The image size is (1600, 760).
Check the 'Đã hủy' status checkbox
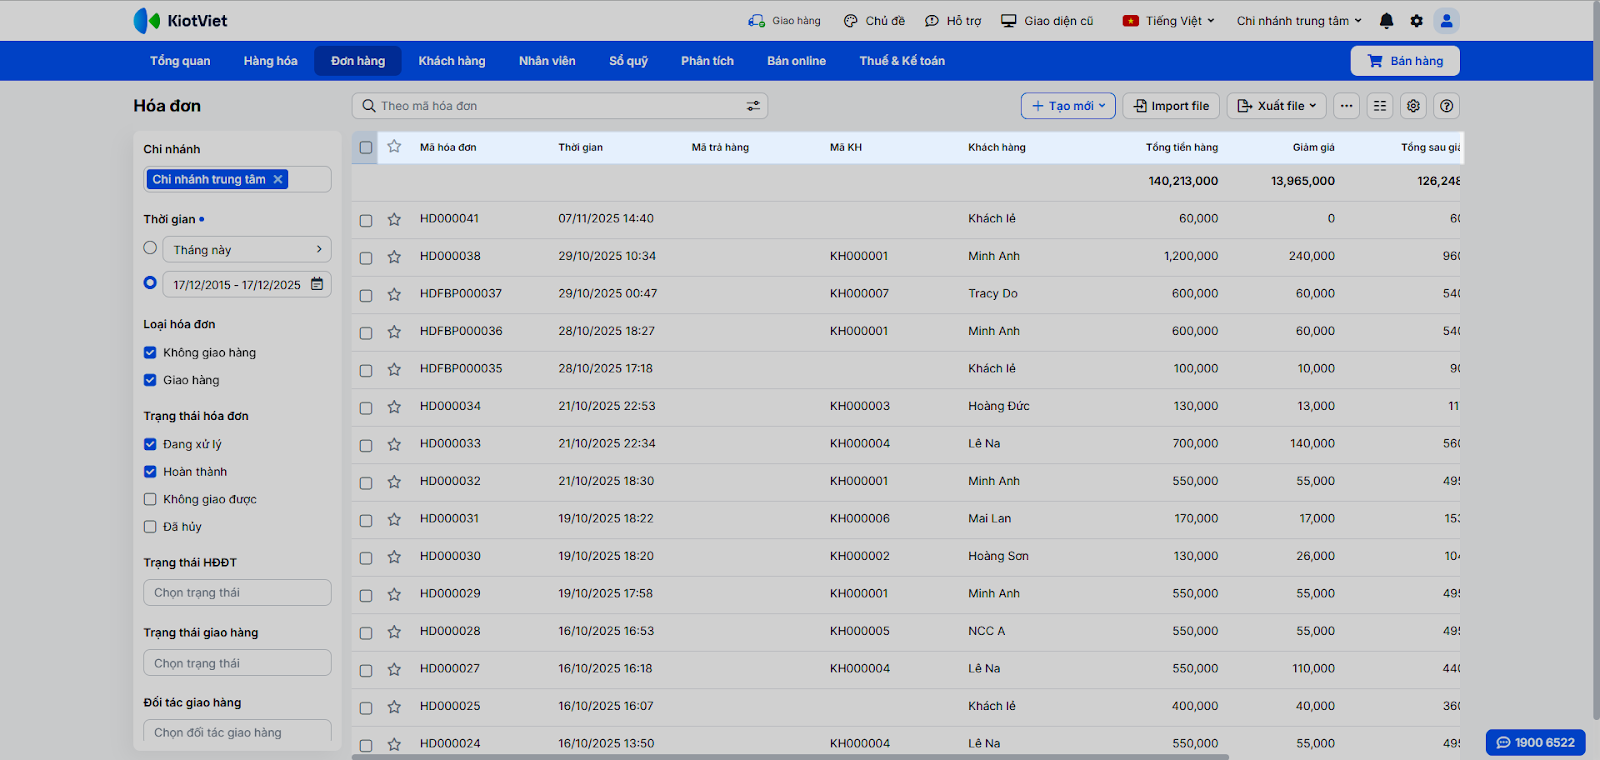point(150,527)
